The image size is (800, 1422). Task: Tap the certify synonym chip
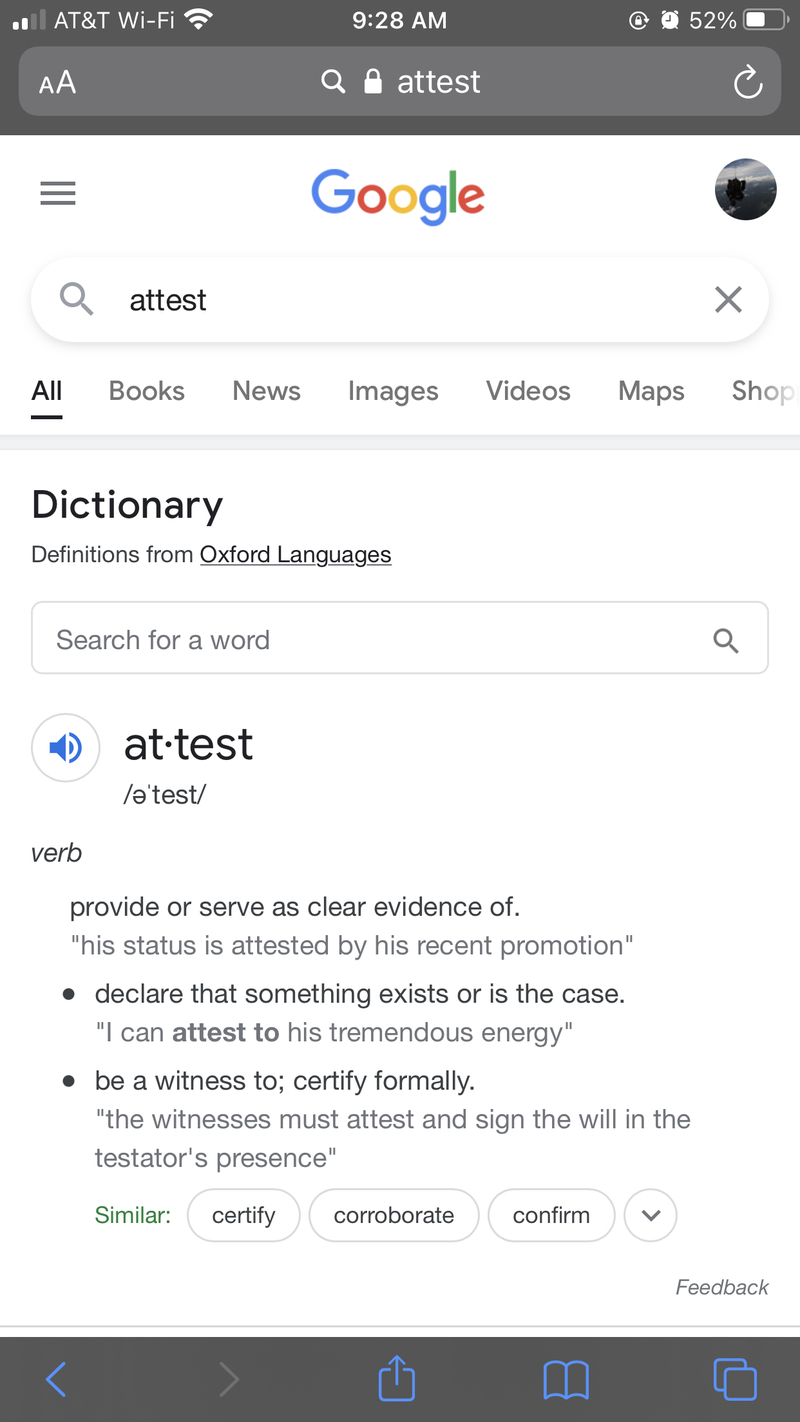(x=244, y=1215)
